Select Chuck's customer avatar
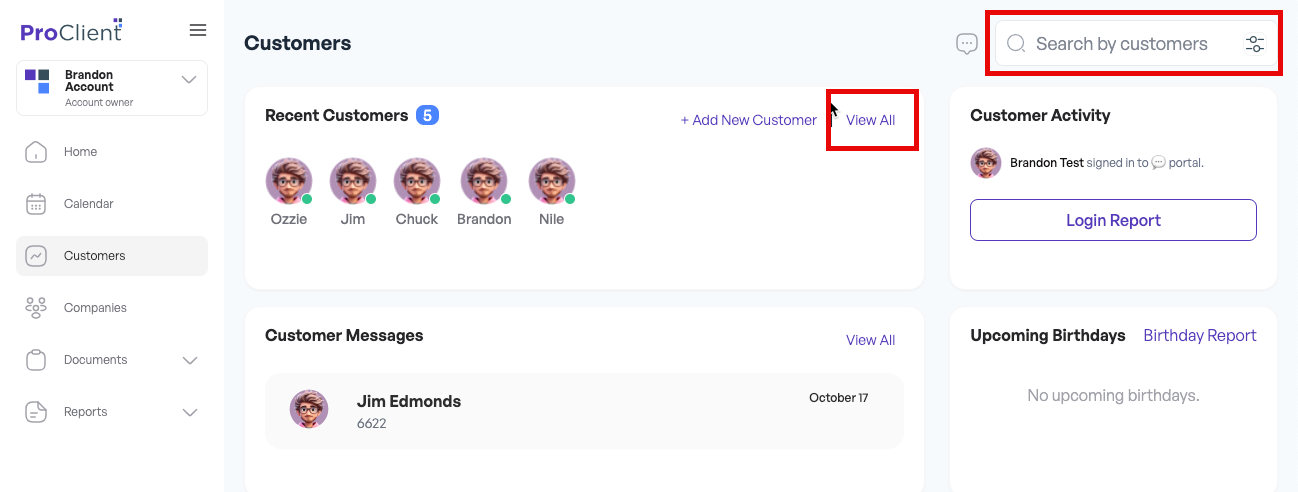This screenshot has height=492, width=1298. 417,182
